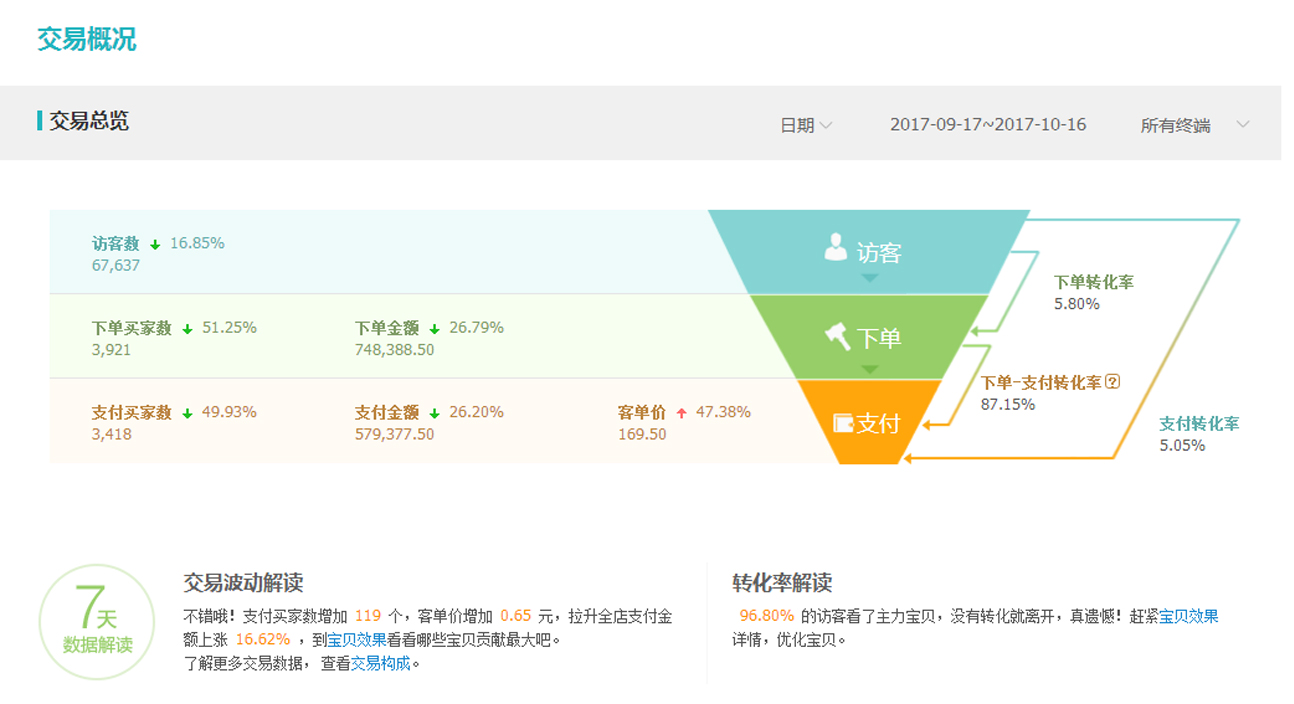Click the down arrow beside 下单金额
The image size is (1294, 704).
click(434, 329)
